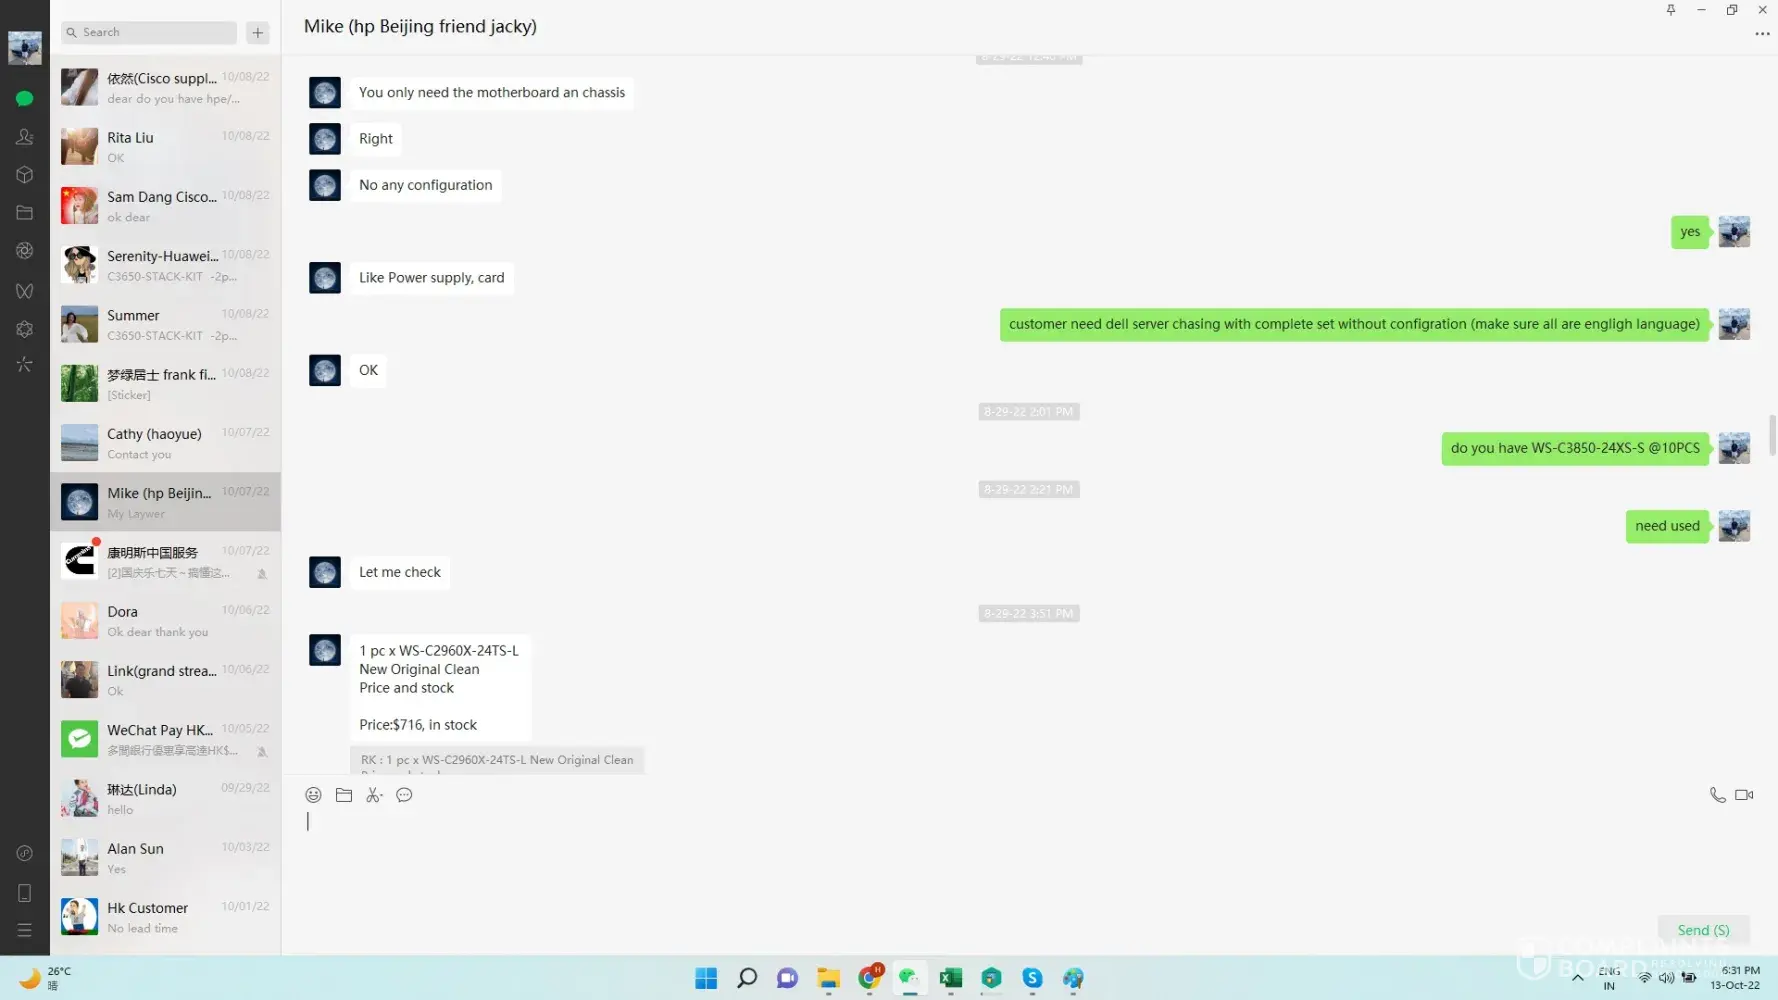This screenshot has width=1778, height=1000.
Task: Open the chat info three-dots menu
Action: click(x=1762, y=34)
